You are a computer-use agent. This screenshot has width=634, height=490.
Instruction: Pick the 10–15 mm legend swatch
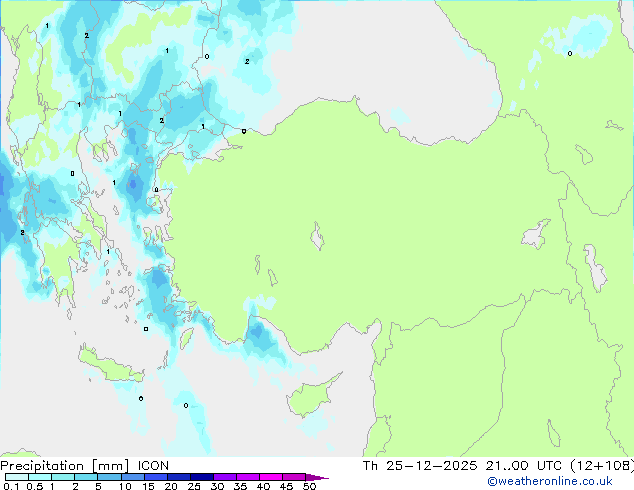point(133,477)
